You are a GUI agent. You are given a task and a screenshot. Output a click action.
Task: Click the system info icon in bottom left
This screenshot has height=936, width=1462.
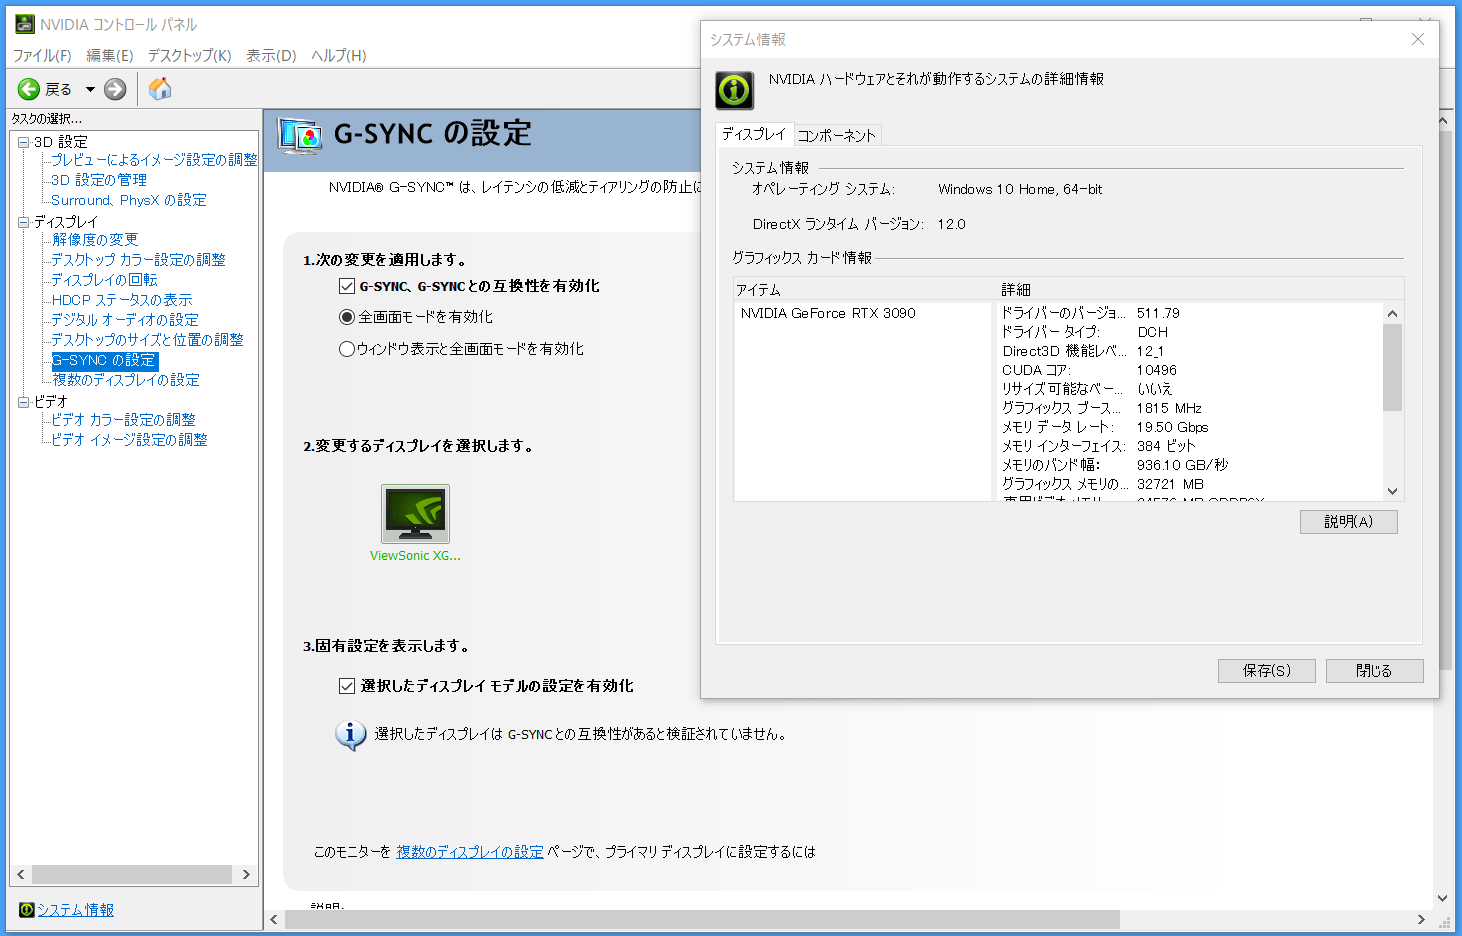click(x=27, y=909)
